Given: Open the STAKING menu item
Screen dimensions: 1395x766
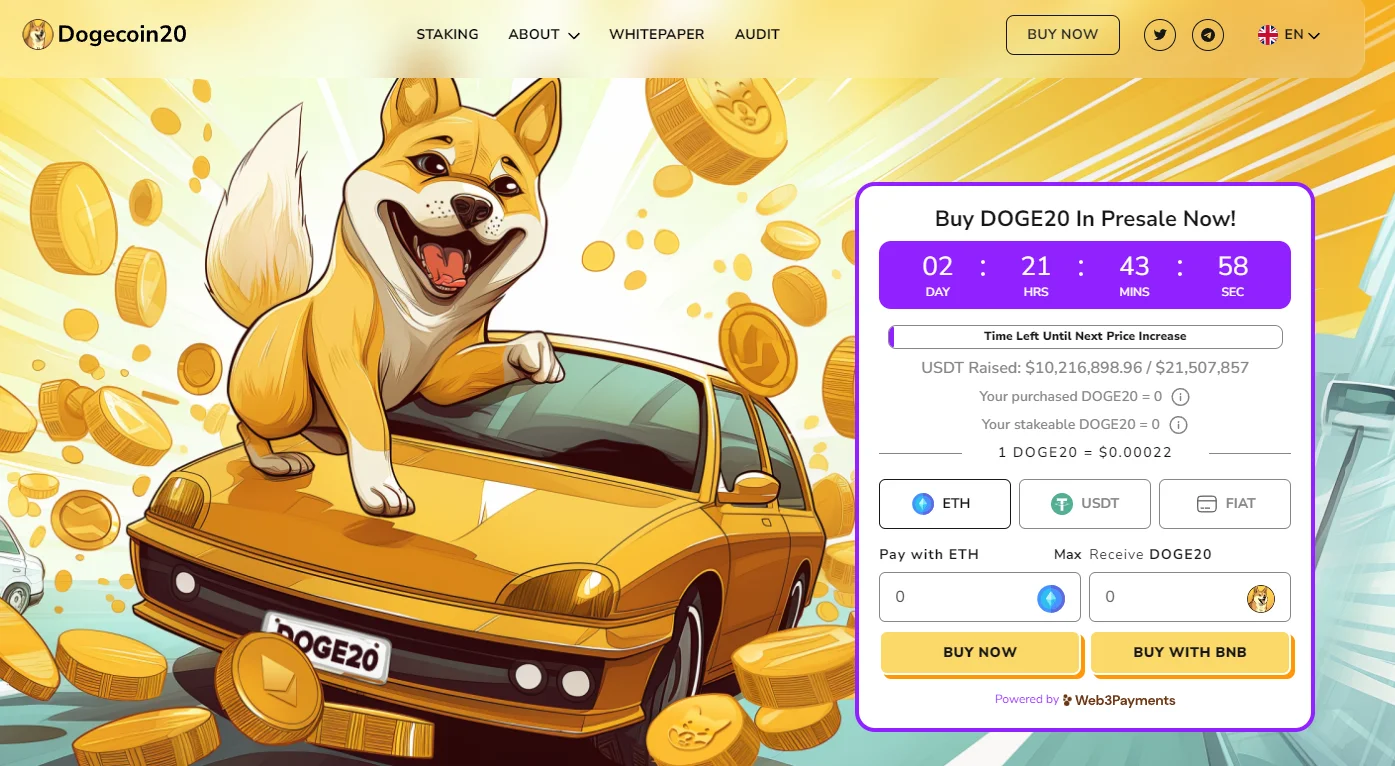Looking at the screenshot, I should 447,34.
